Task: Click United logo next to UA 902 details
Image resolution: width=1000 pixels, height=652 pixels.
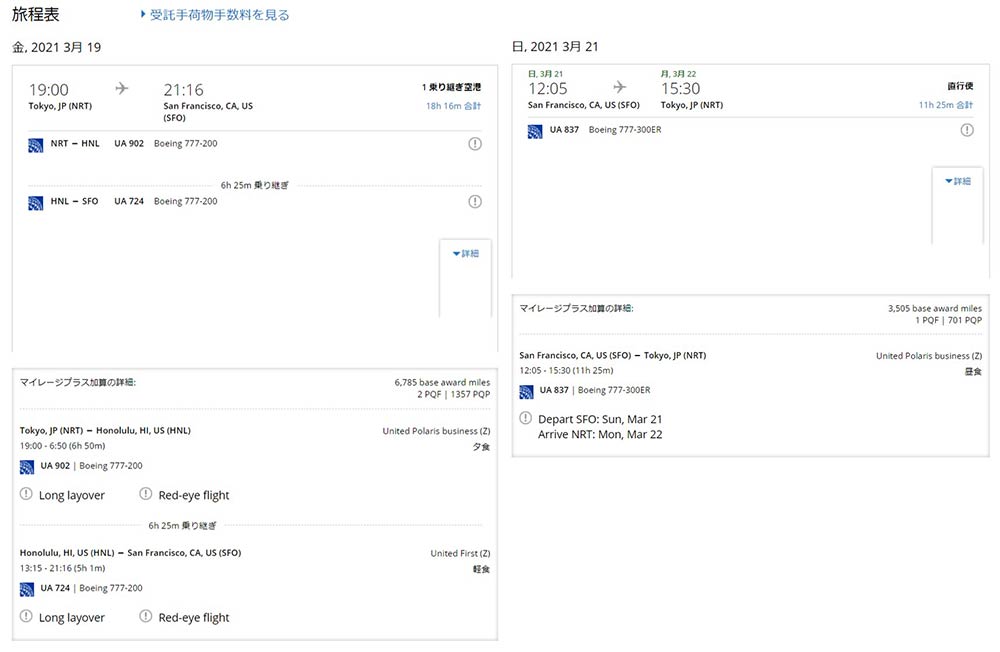Action: (x=27, y=467)
